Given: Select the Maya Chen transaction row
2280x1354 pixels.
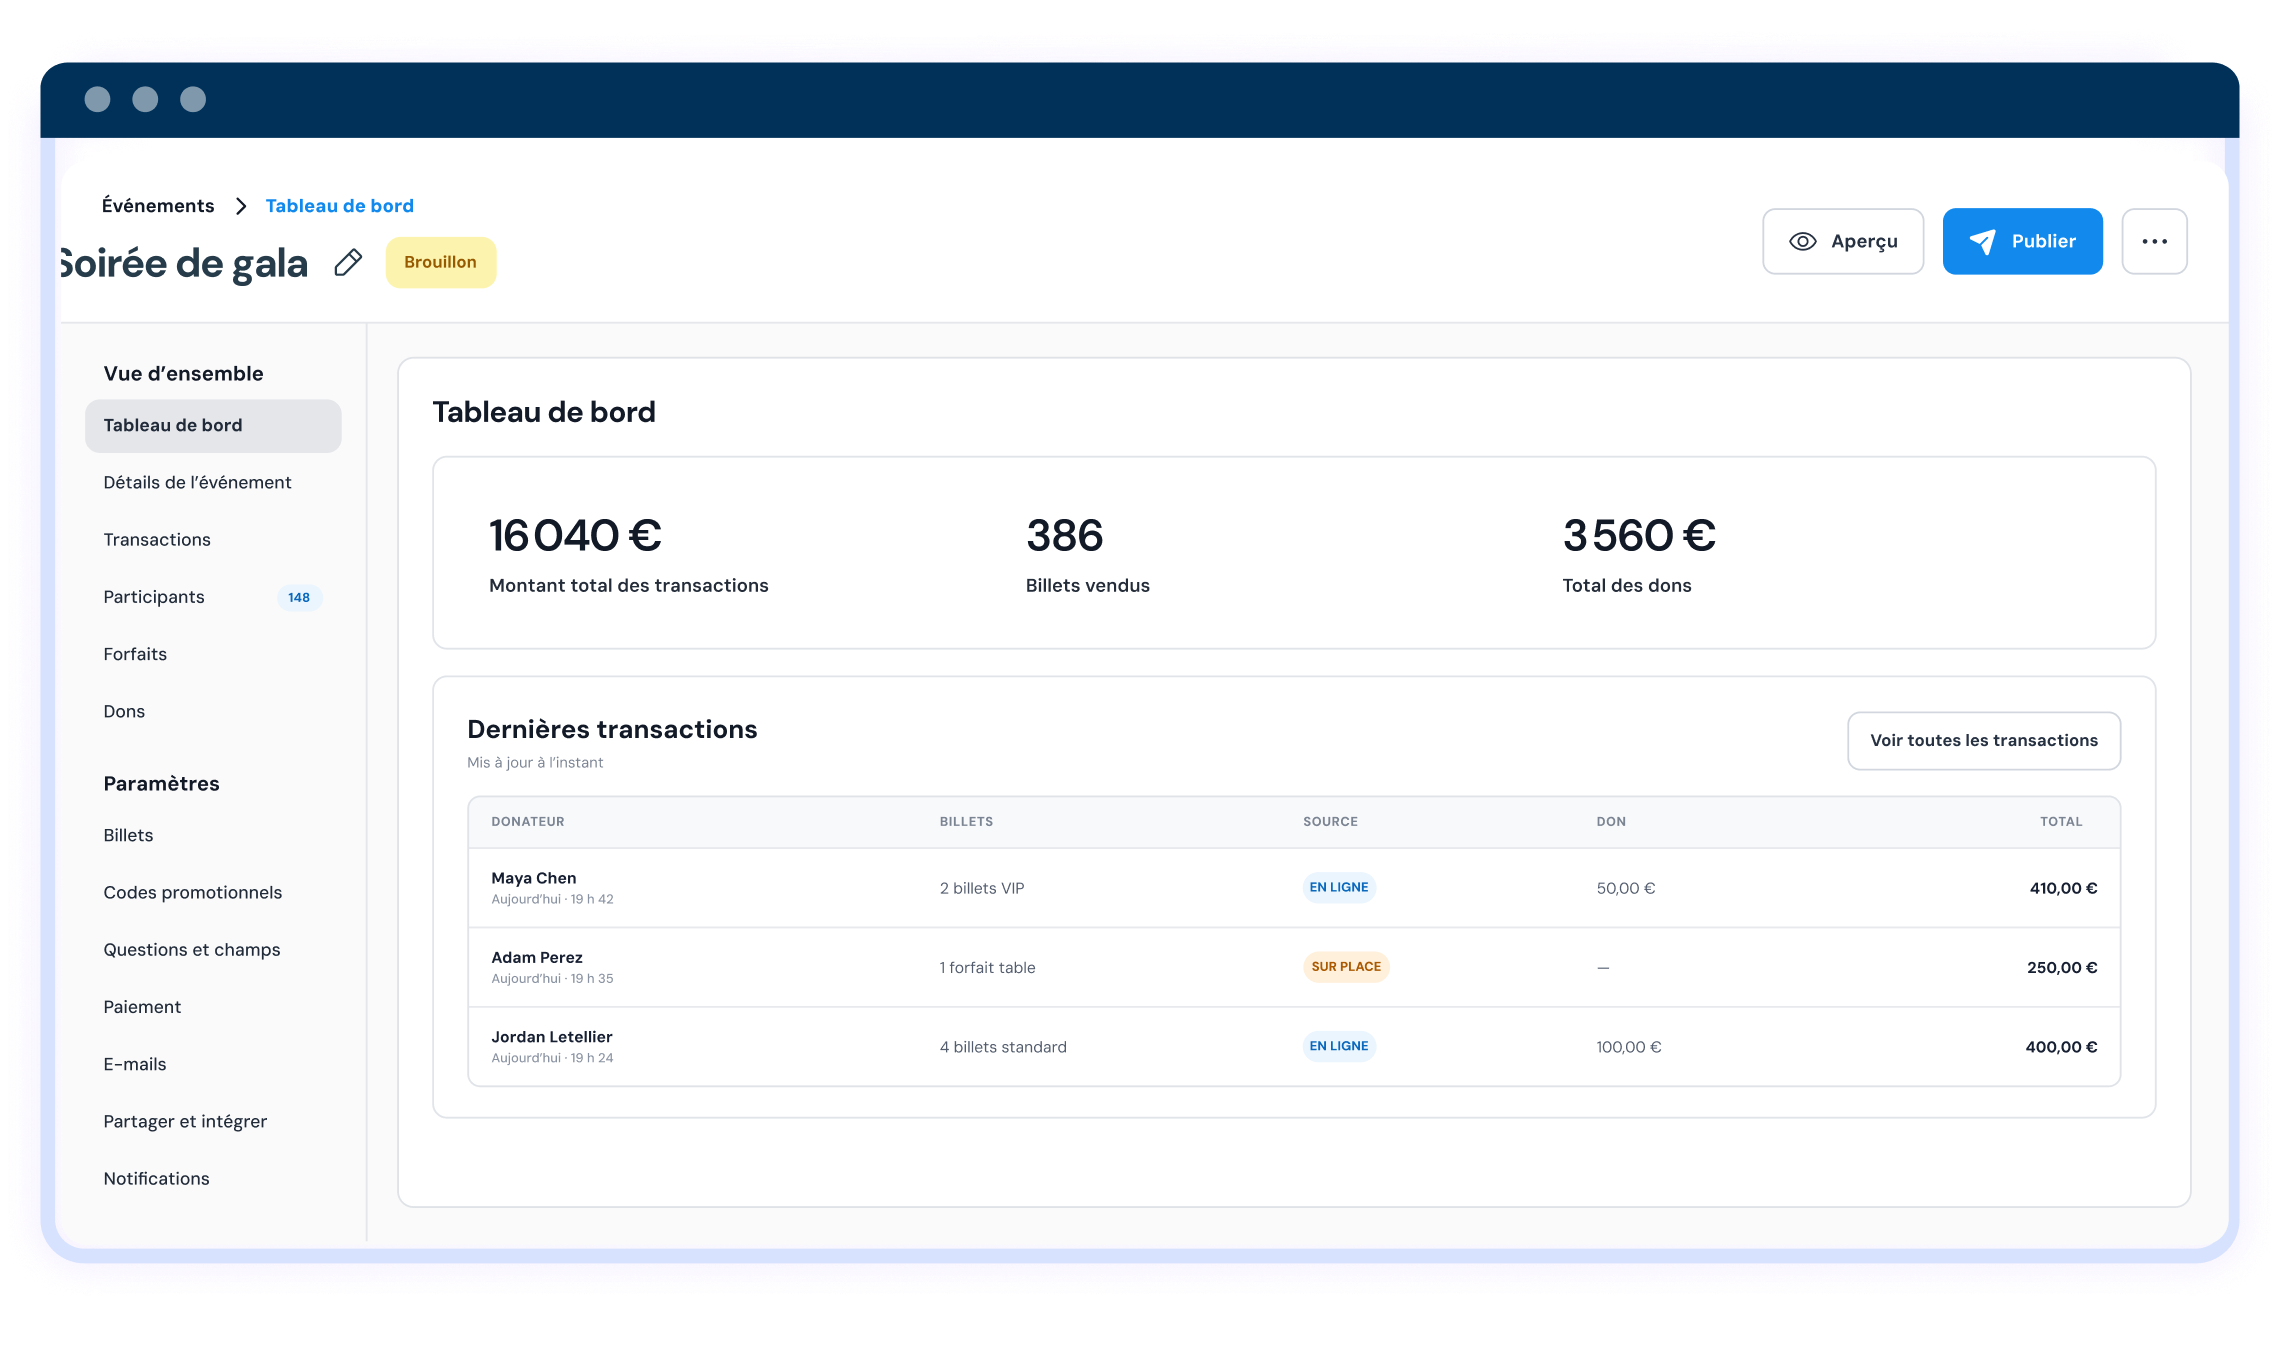Looking at the screenshot, I should (1294, 888).
